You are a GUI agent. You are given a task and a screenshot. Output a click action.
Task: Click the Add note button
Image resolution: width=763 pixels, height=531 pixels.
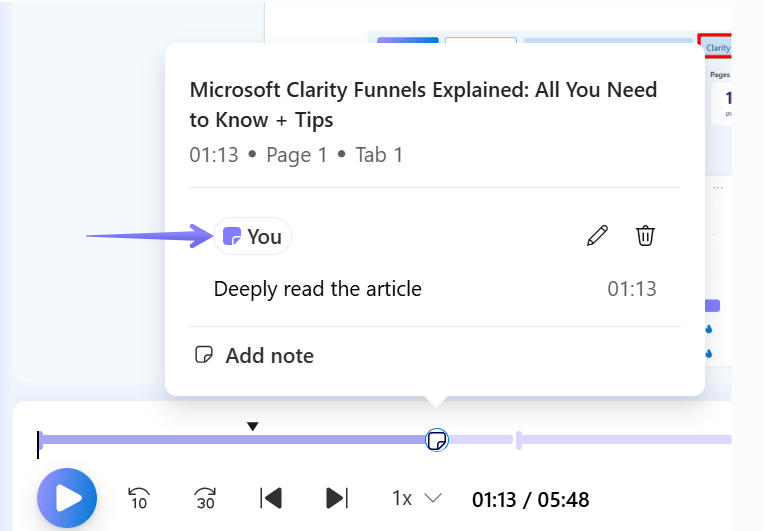click(x=254, y=355)
